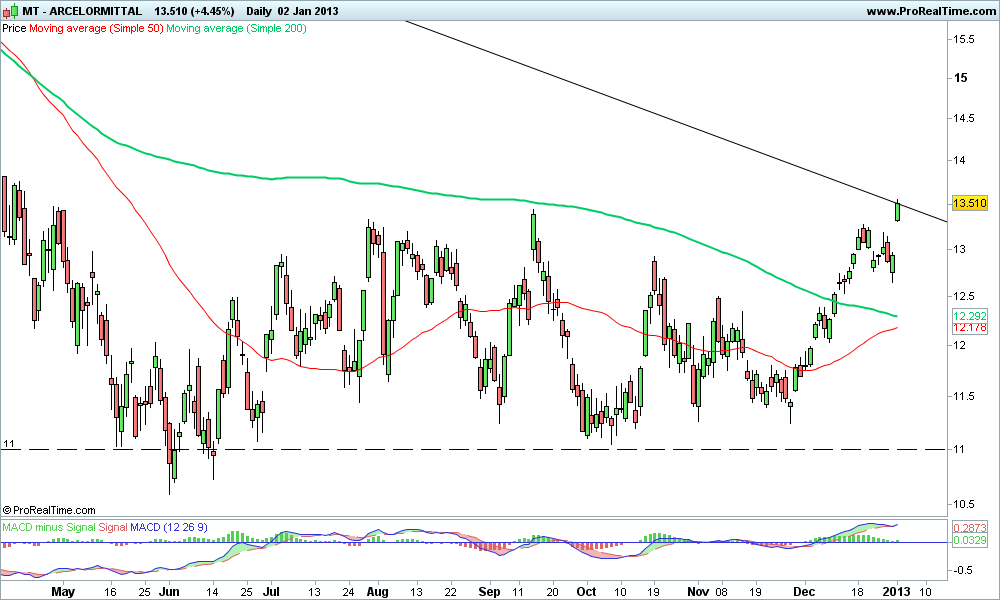The height and width of the screenshot is (600, 1000).
Task: Click the 2013 label on the time axis
Action: (x=897, y=592)
